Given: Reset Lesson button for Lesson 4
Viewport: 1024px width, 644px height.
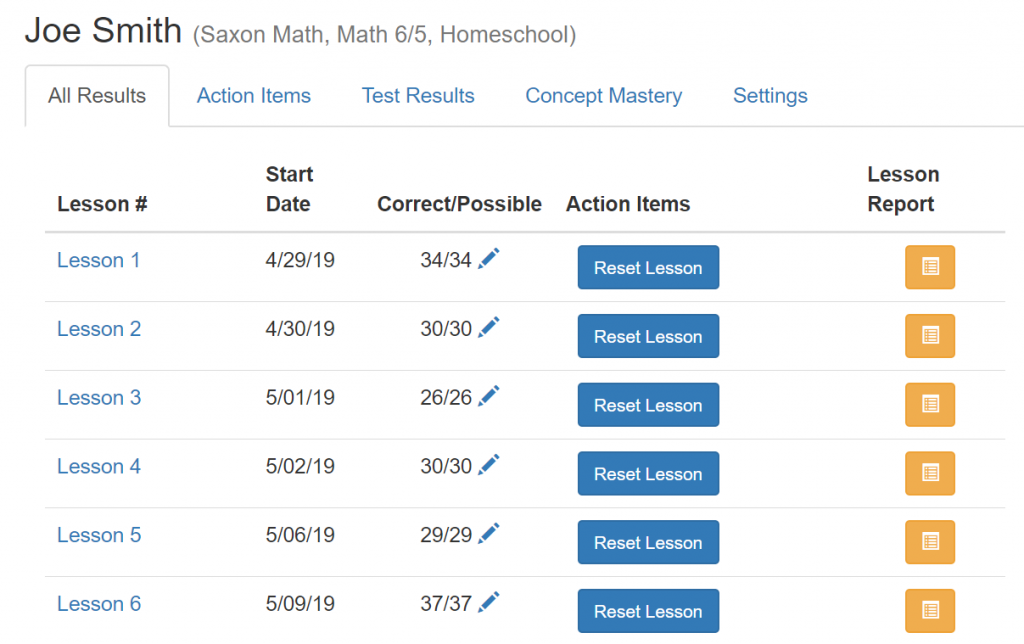Looking at the screenshot, I should tap(648, 474).
